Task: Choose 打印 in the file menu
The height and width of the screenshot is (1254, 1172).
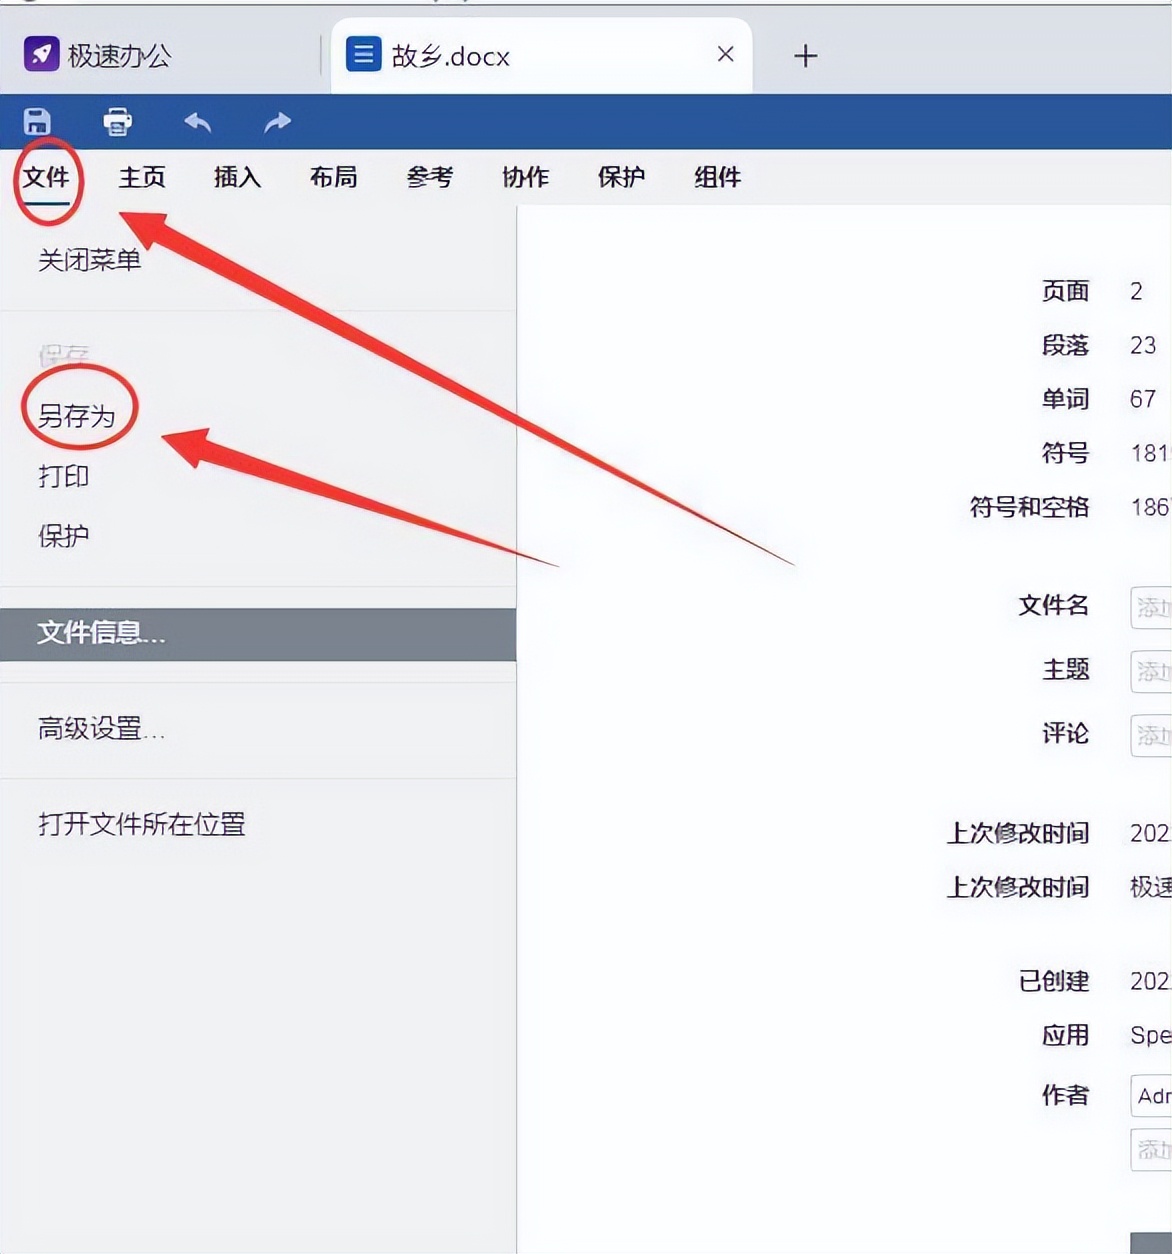Action: click(62, 477)
